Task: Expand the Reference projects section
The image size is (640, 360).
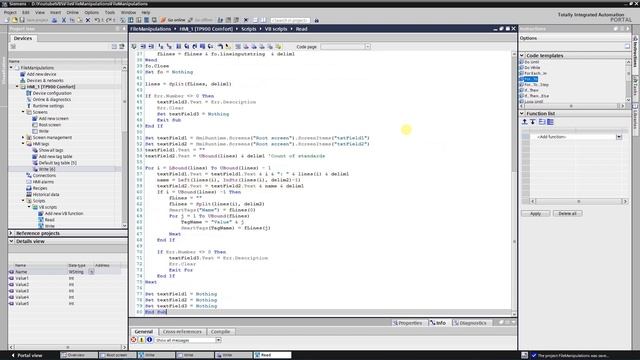Action: [x=11, y=233]
